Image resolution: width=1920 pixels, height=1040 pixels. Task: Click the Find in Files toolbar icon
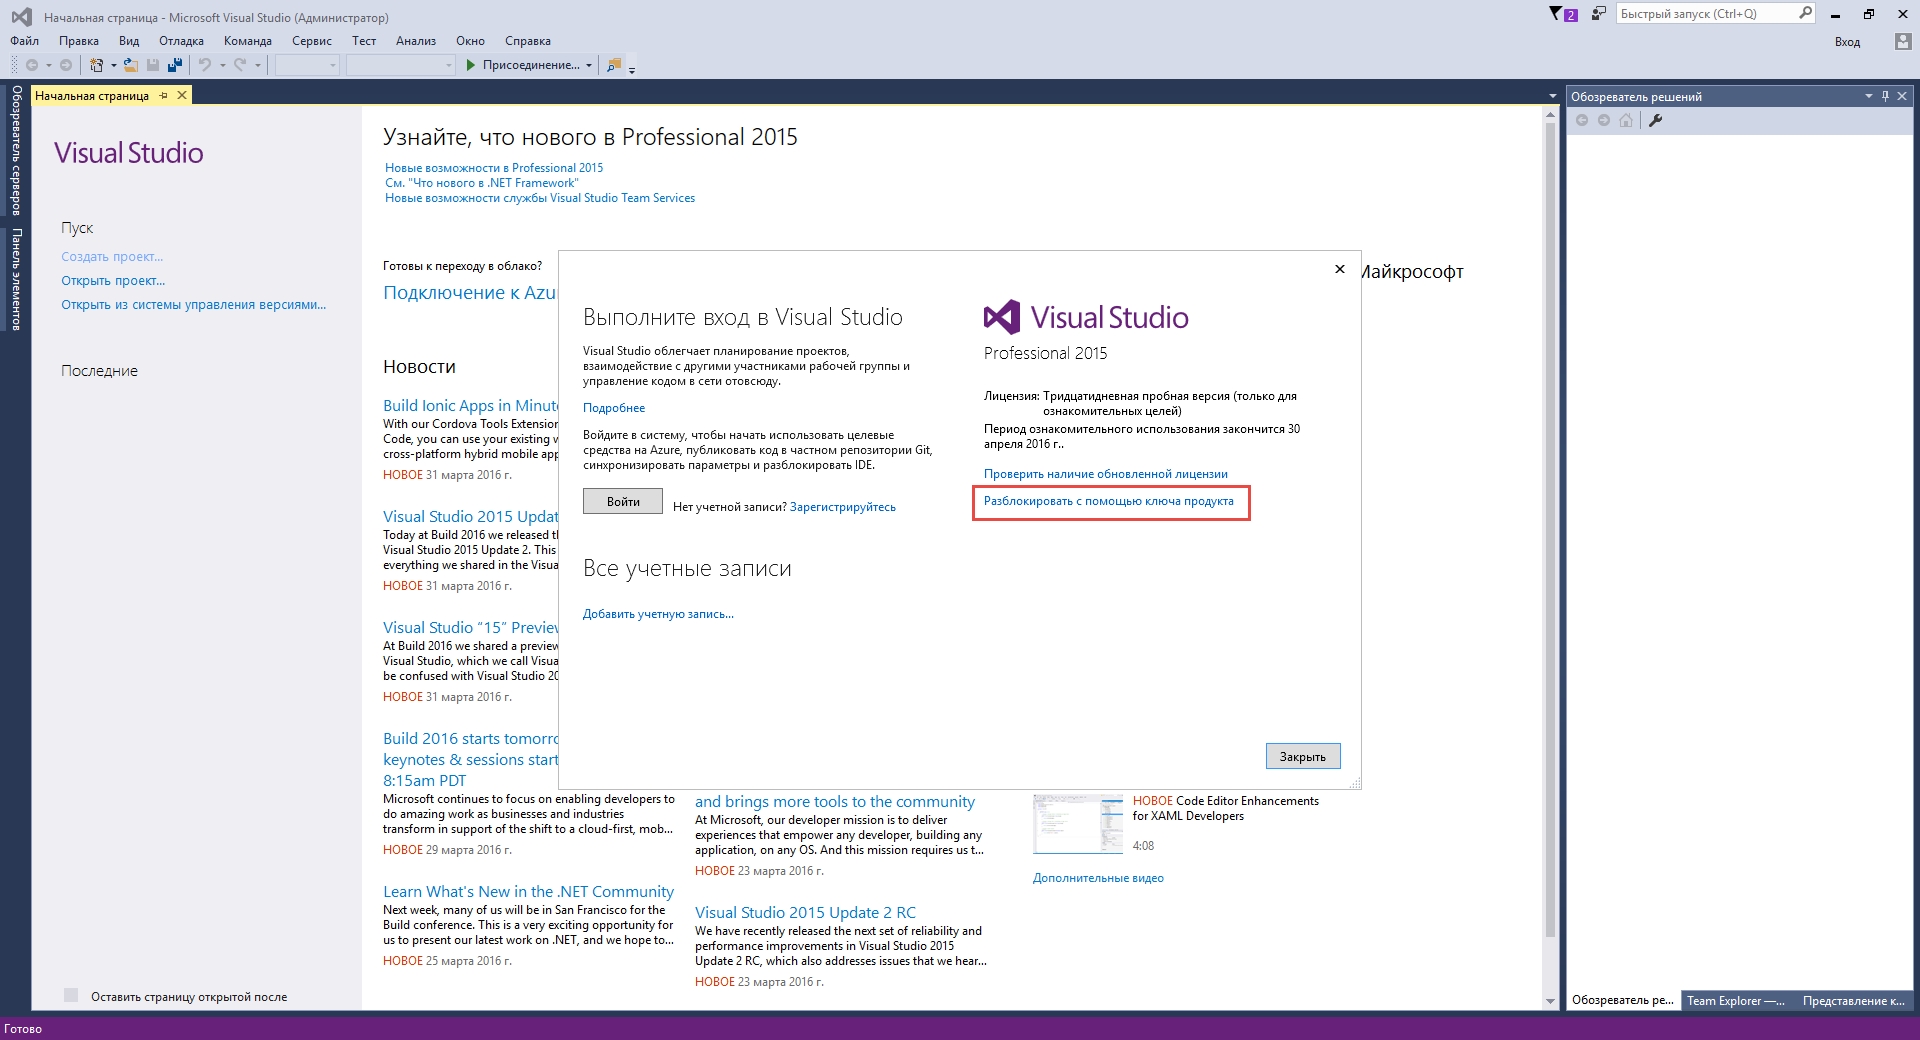[614, 65]
